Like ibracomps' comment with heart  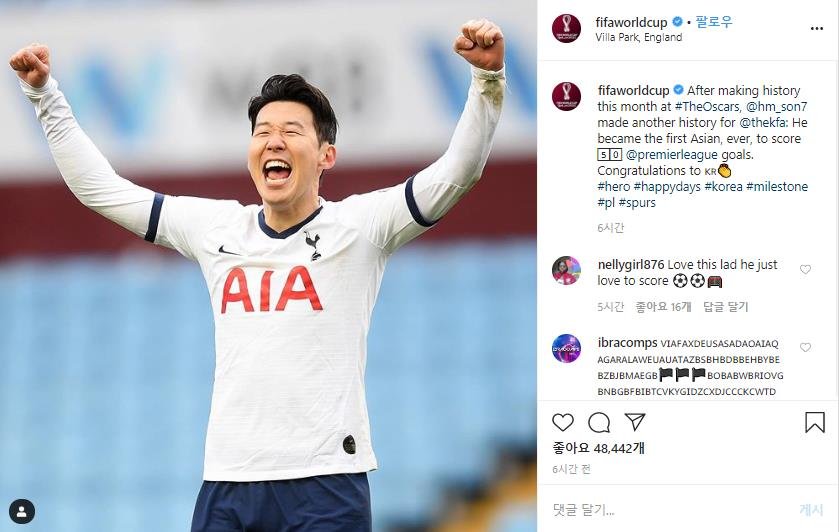coord(805,347)
